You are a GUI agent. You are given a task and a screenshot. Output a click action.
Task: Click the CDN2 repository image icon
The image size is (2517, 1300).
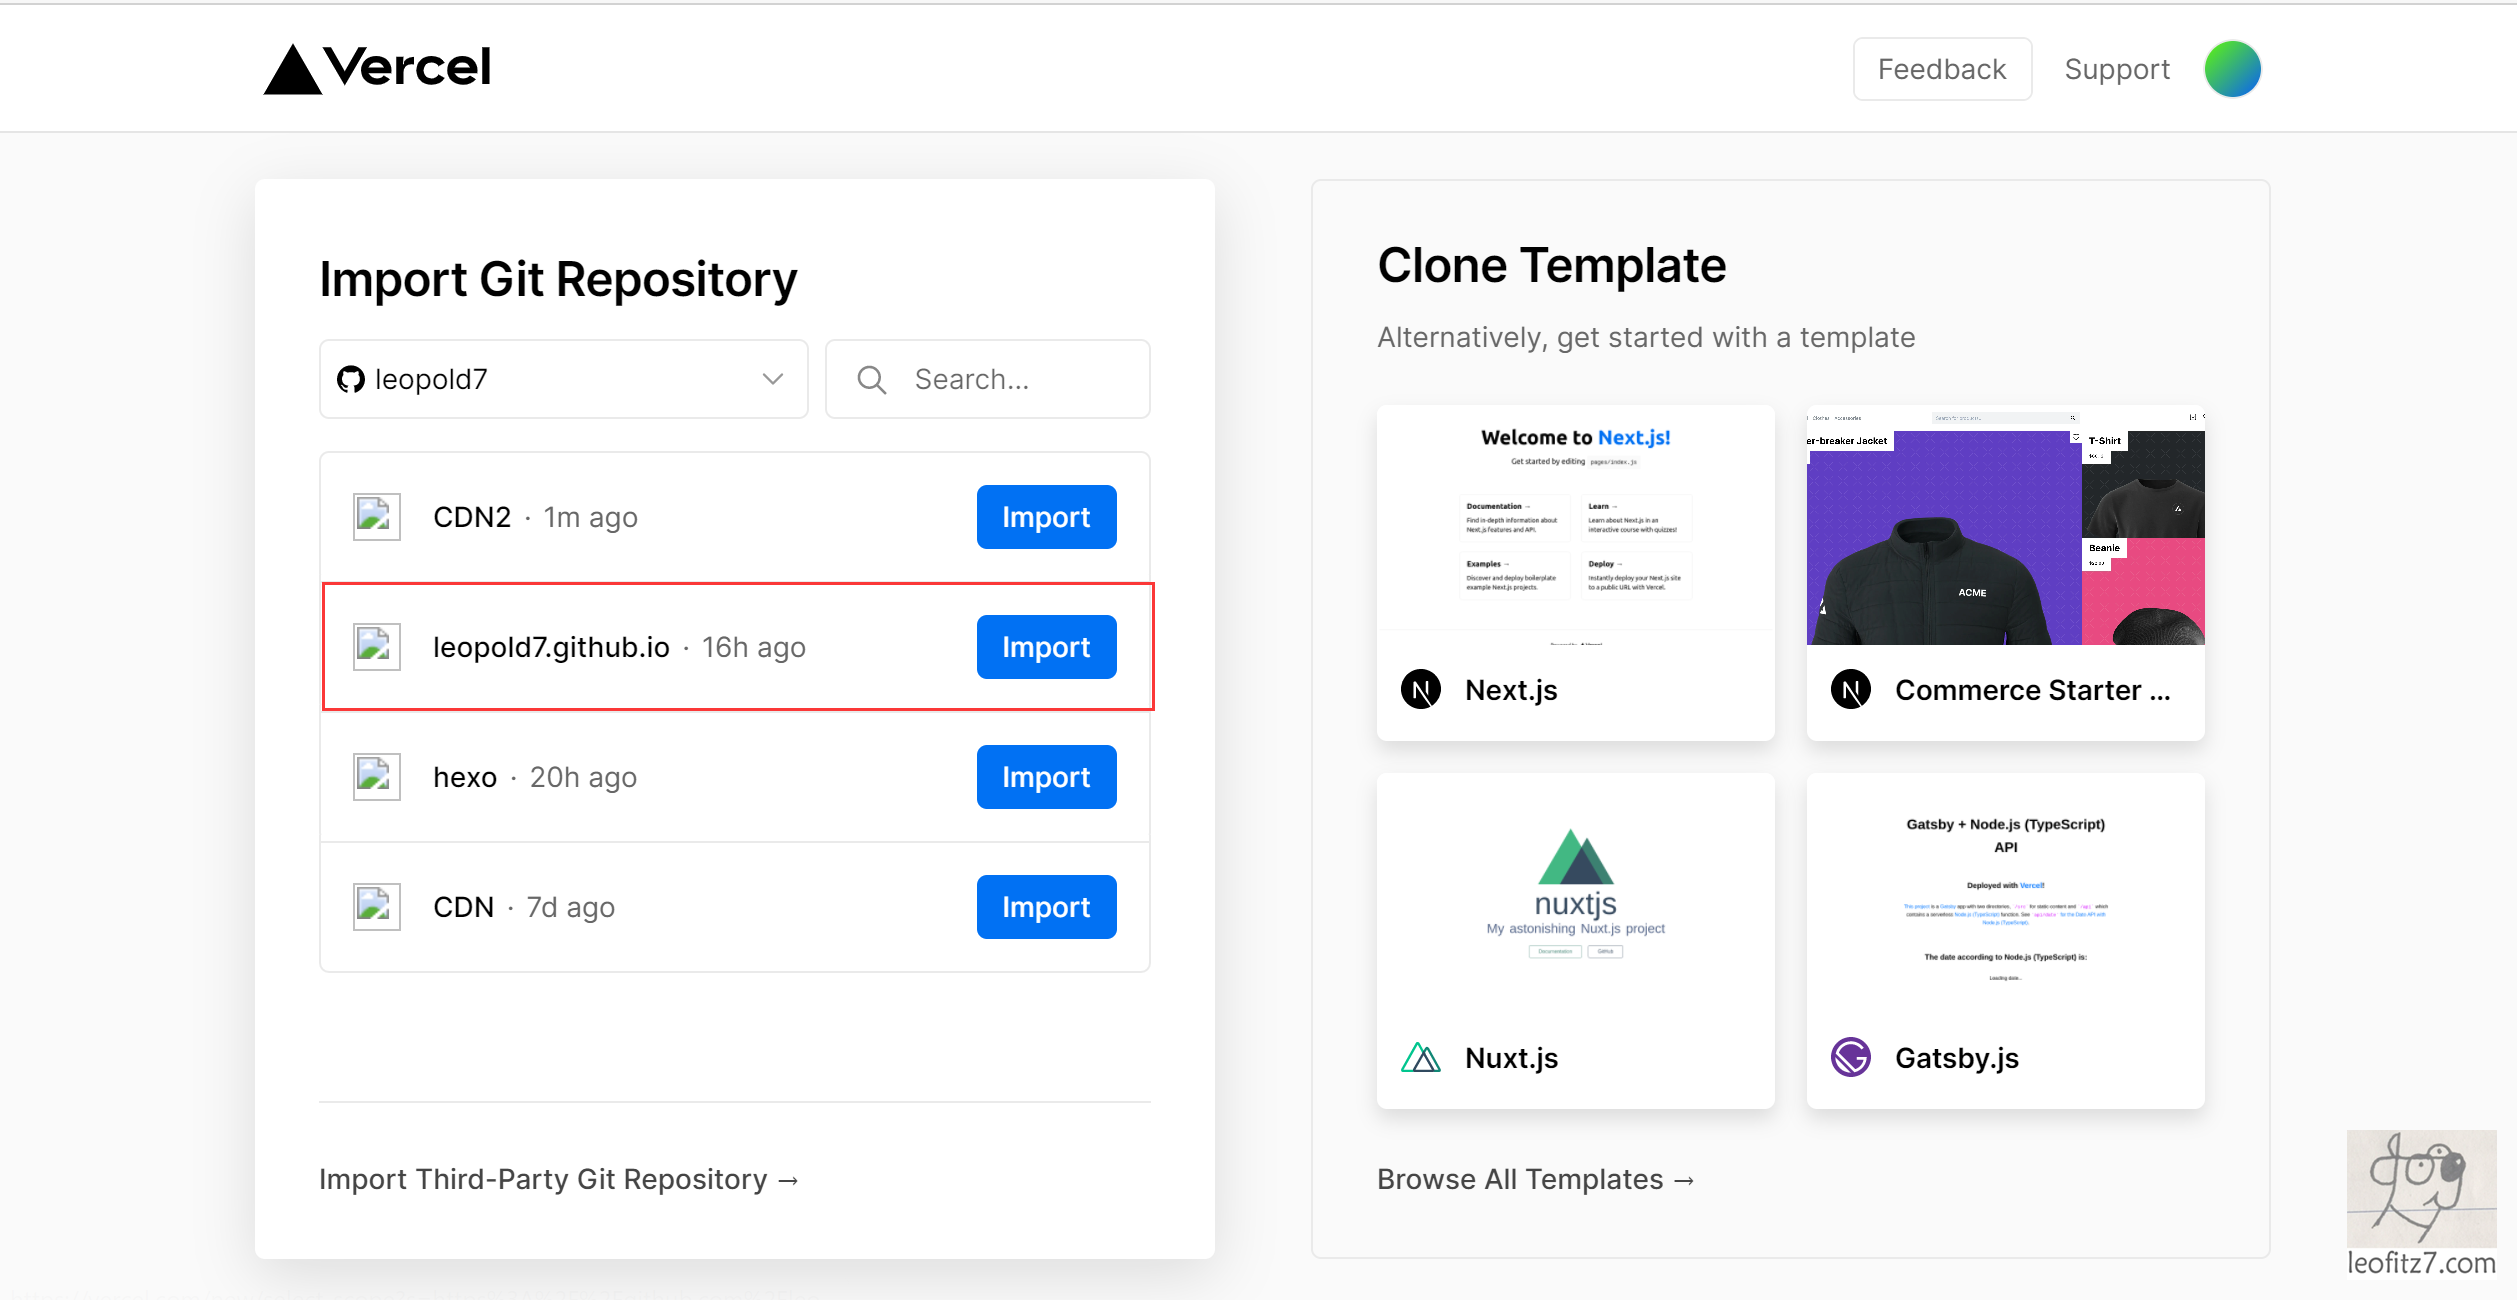[x=377, y=517]
